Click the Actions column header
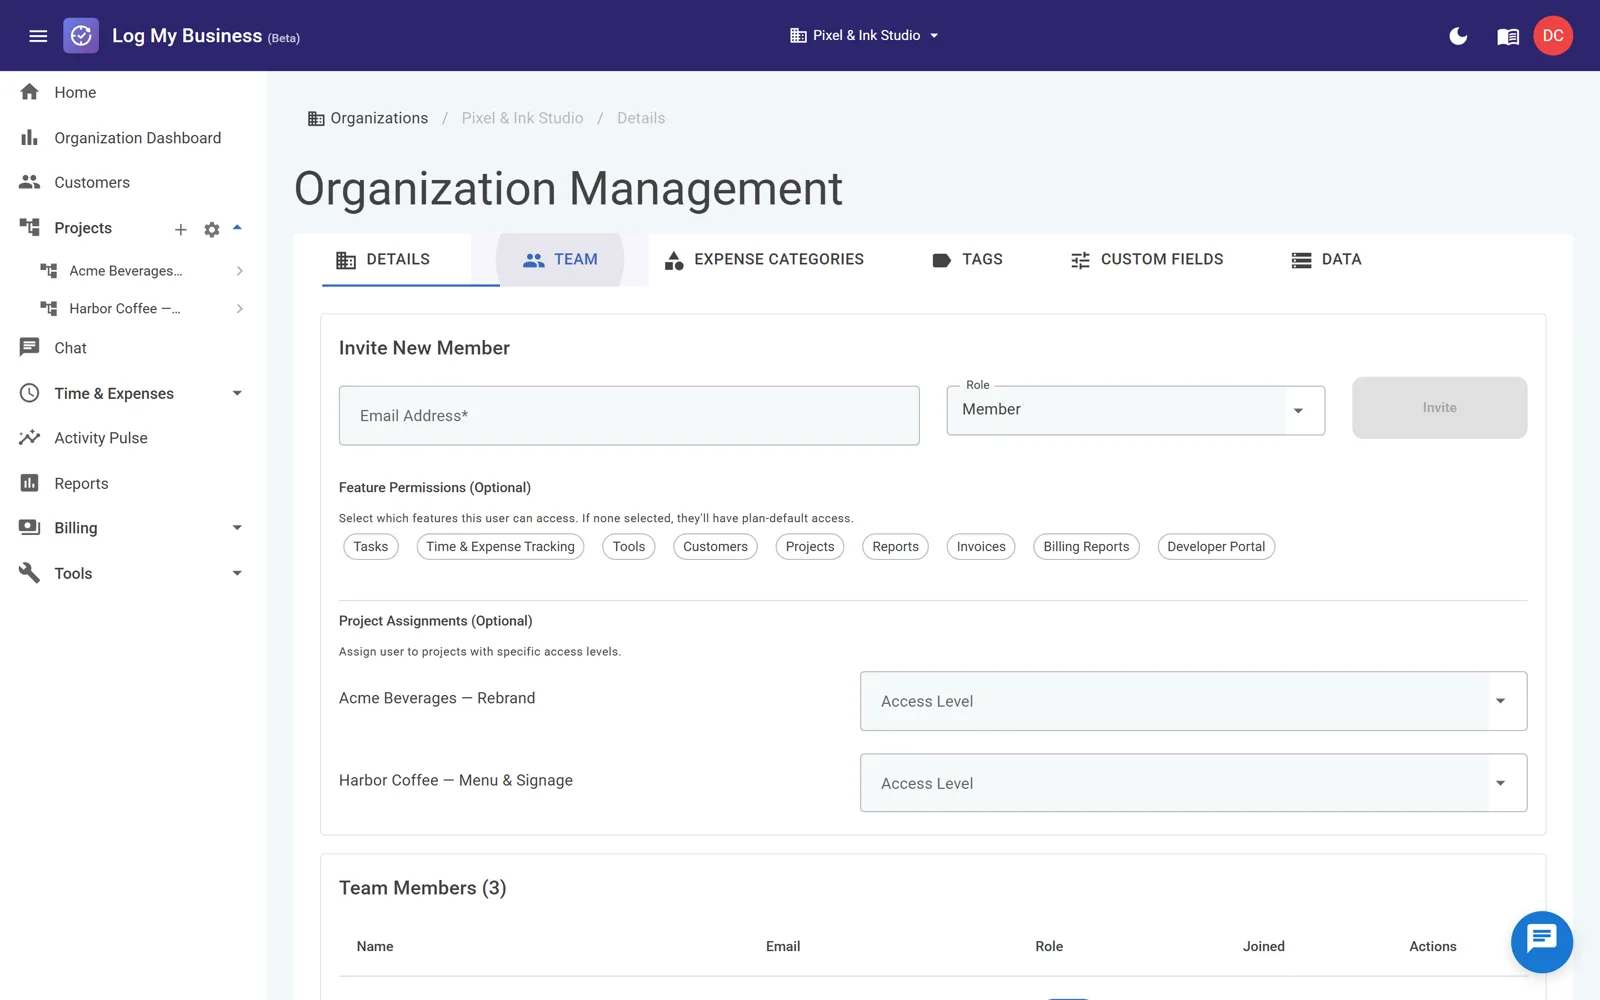 (x=1433, y=946)
